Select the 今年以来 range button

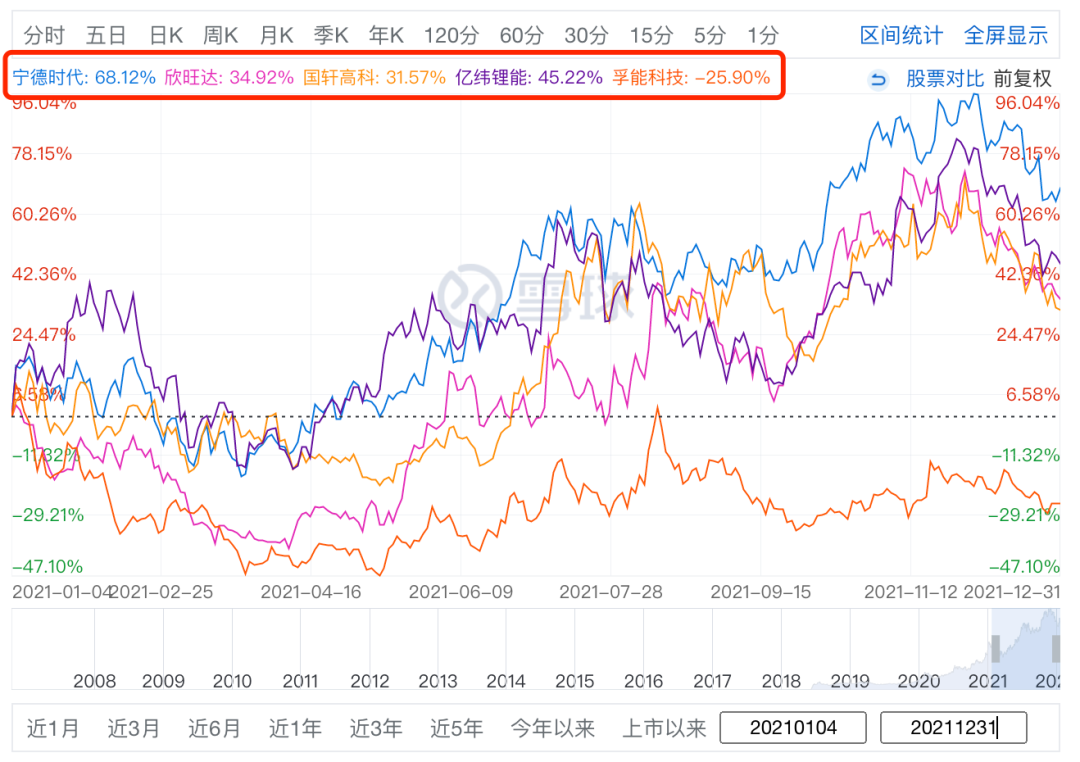[x=552, y=728]
